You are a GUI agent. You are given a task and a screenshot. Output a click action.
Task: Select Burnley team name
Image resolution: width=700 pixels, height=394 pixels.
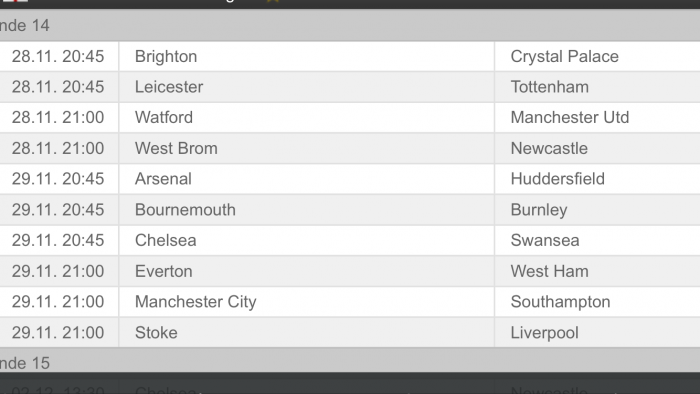click(x=539, y=210)
